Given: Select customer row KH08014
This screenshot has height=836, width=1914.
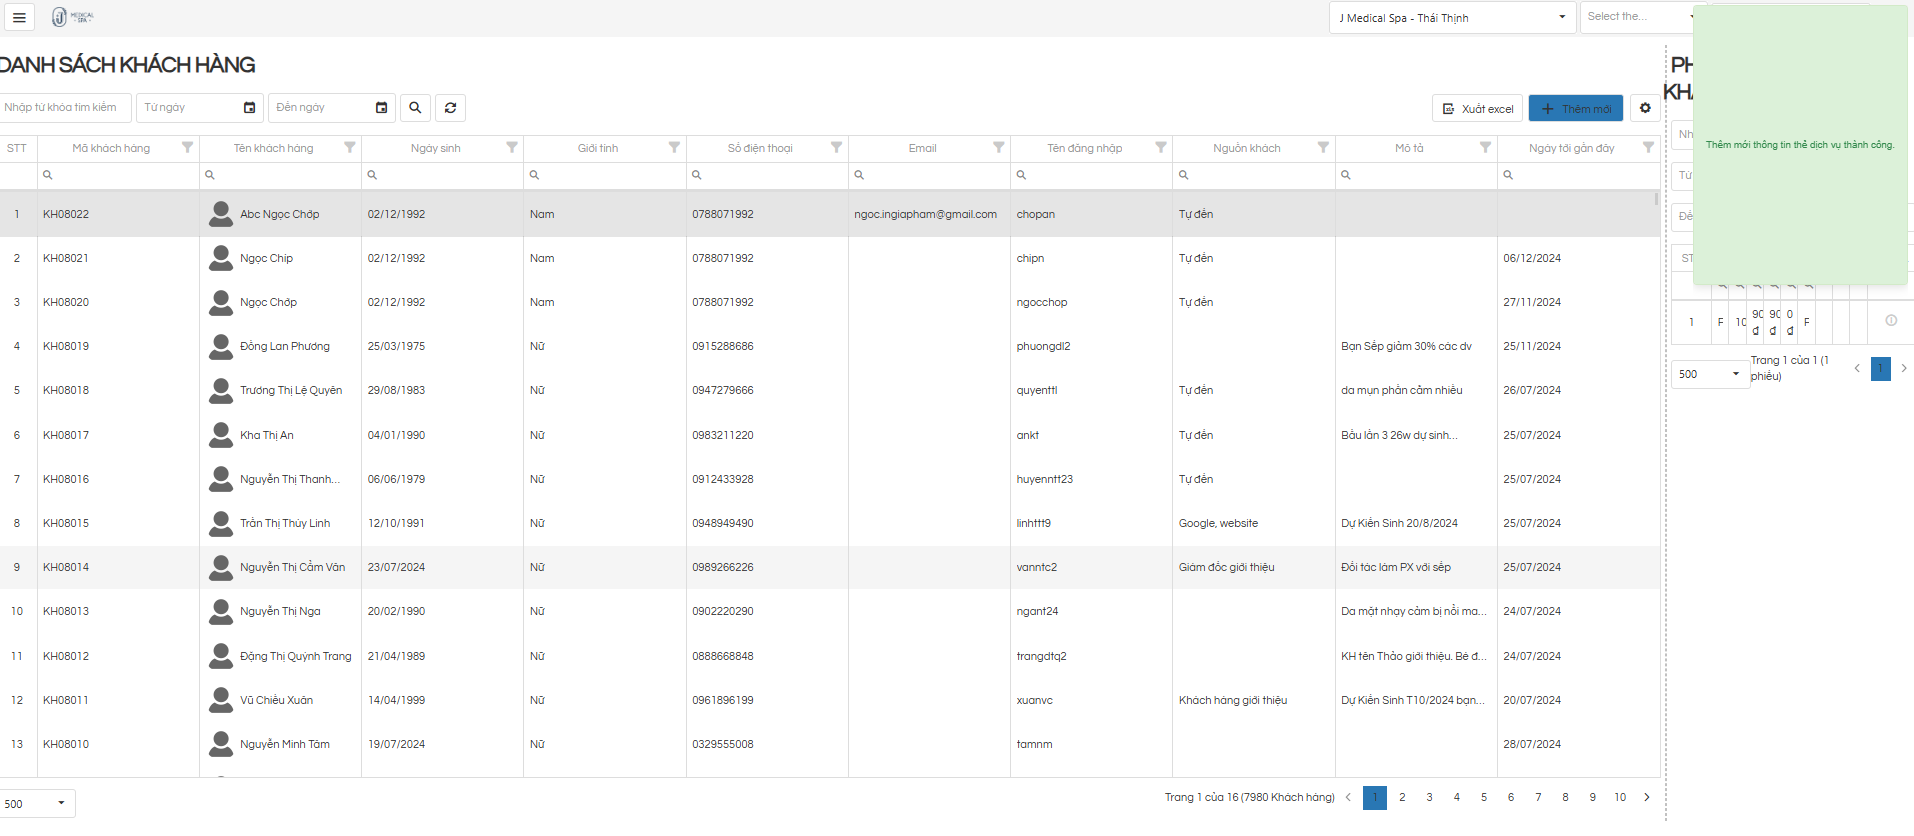Looking at the screenshot, I should pyautogui.click(x=66, y=567).
